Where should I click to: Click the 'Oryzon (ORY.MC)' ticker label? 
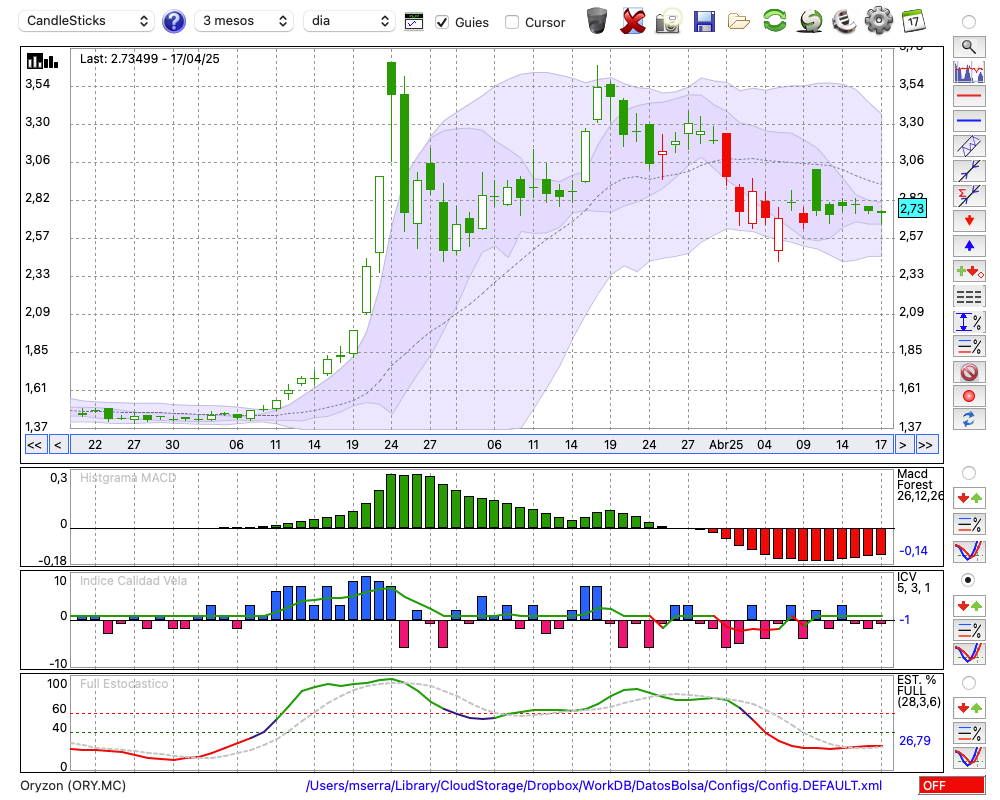tap(73, 785)
